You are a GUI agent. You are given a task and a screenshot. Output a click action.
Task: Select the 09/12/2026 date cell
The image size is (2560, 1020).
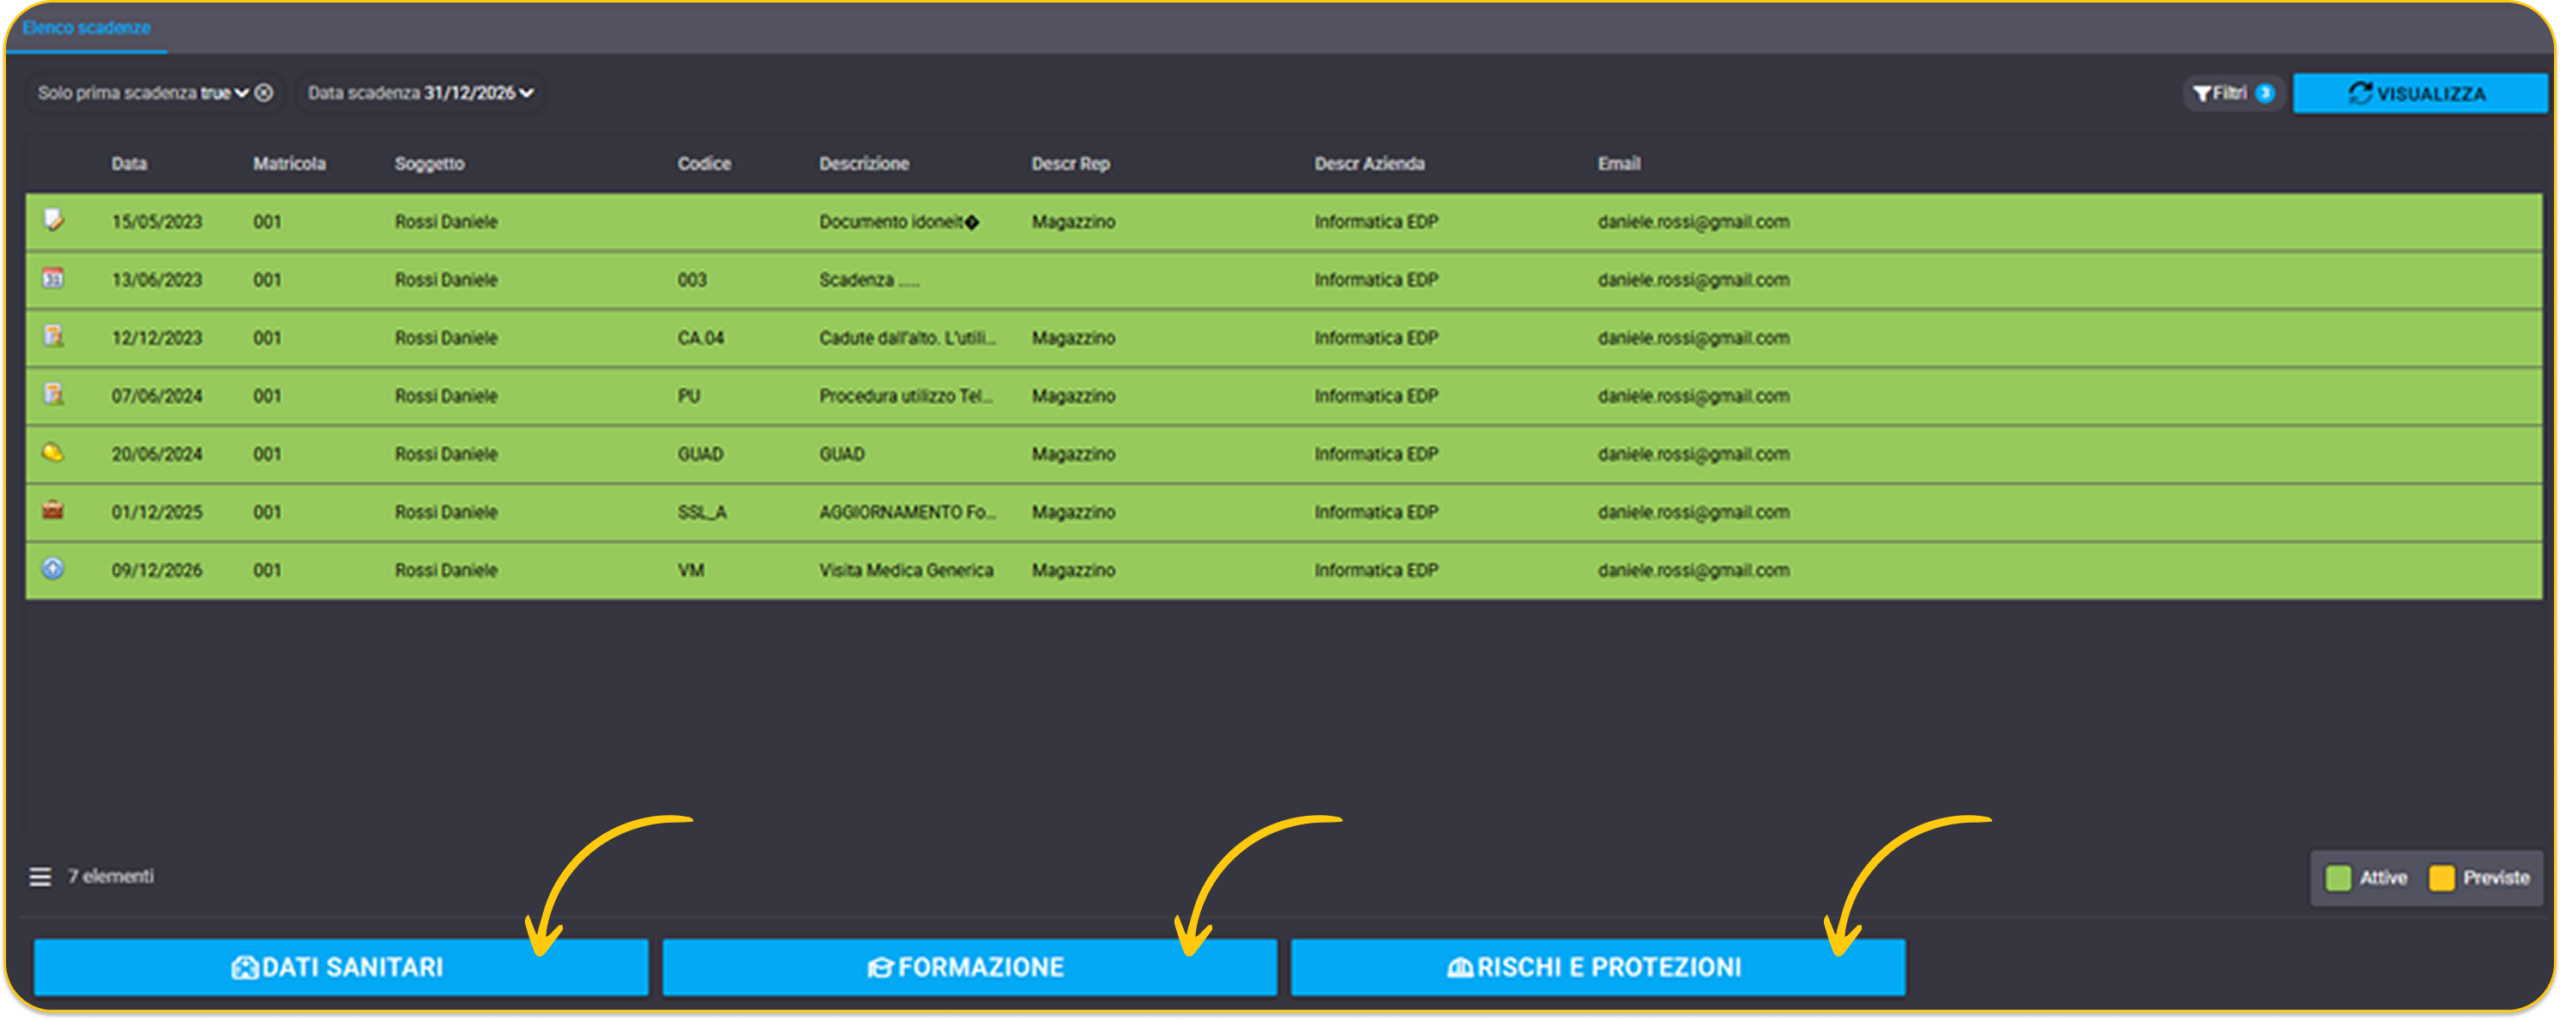point(157,570)
